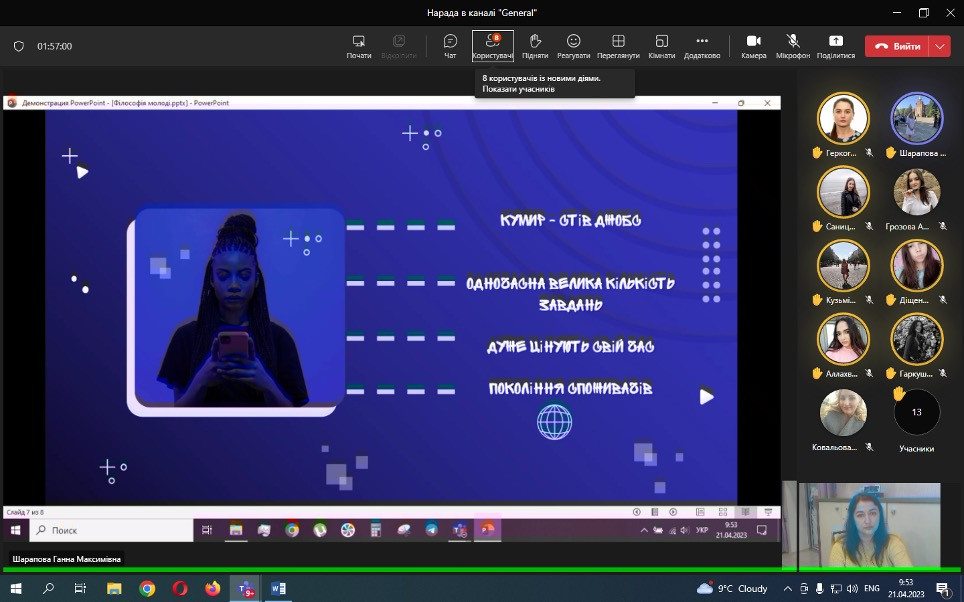Open the 13 Учасники overflow circle
Image resolution: width=964 pixels, height=602 pixels.
point(917,412)
